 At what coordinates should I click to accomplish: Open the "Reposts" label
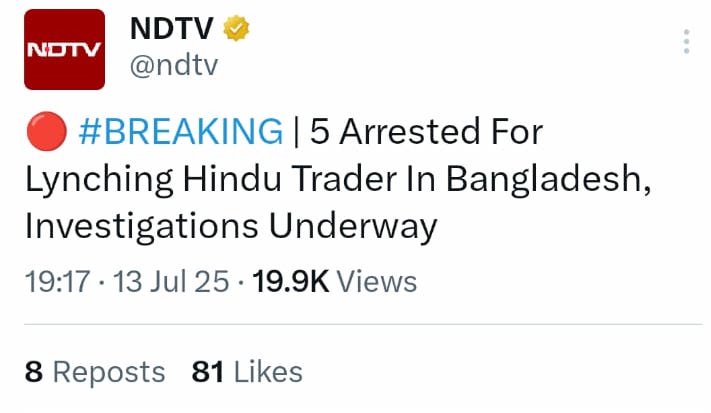pos(109,372)
